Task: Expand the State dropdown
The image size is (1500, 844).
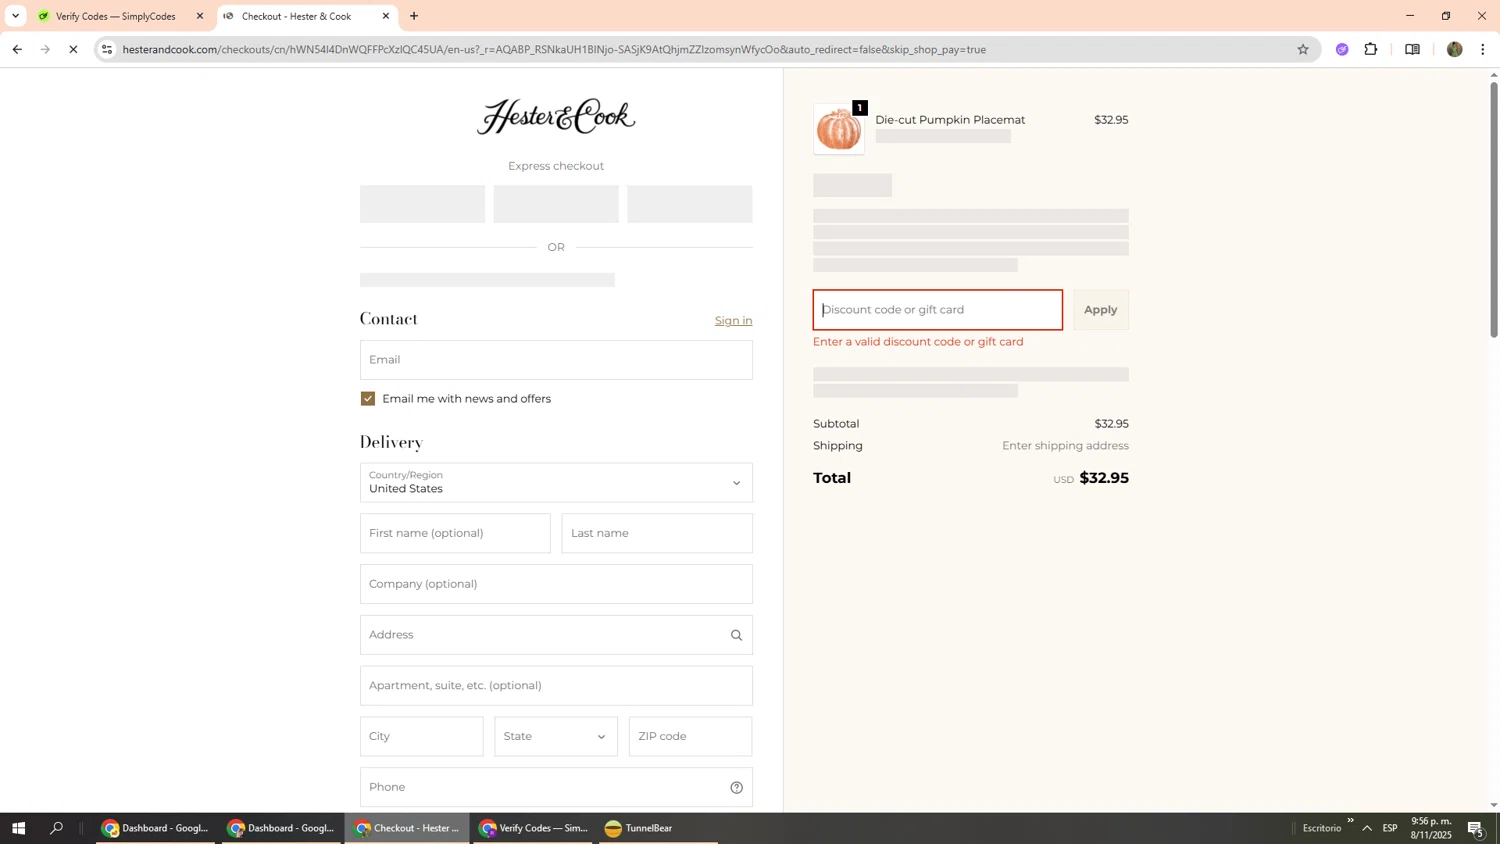Action: point(556,736)
